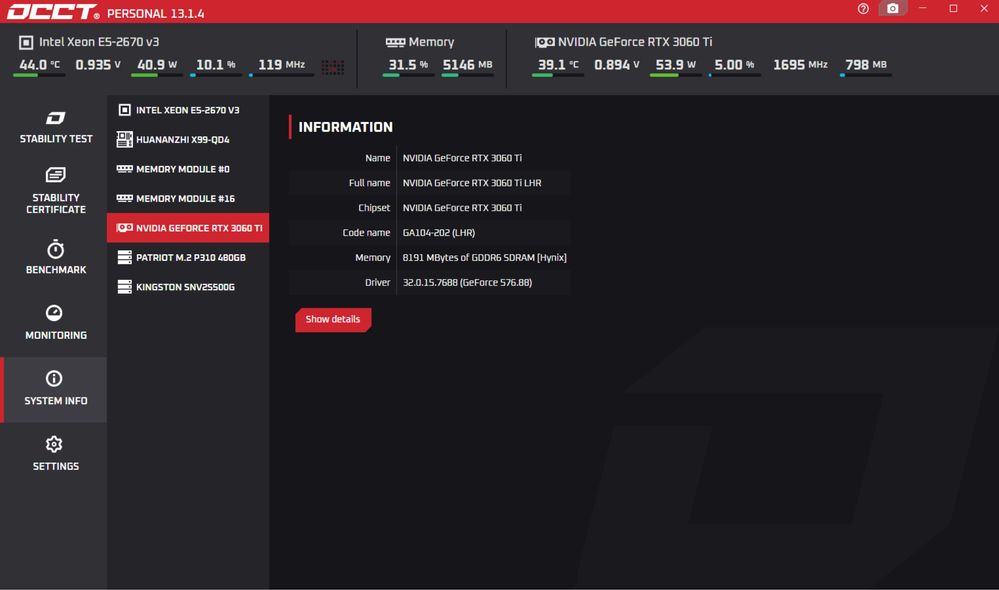Click the CPU voltage 0.935 V reading

coord(98,65)
